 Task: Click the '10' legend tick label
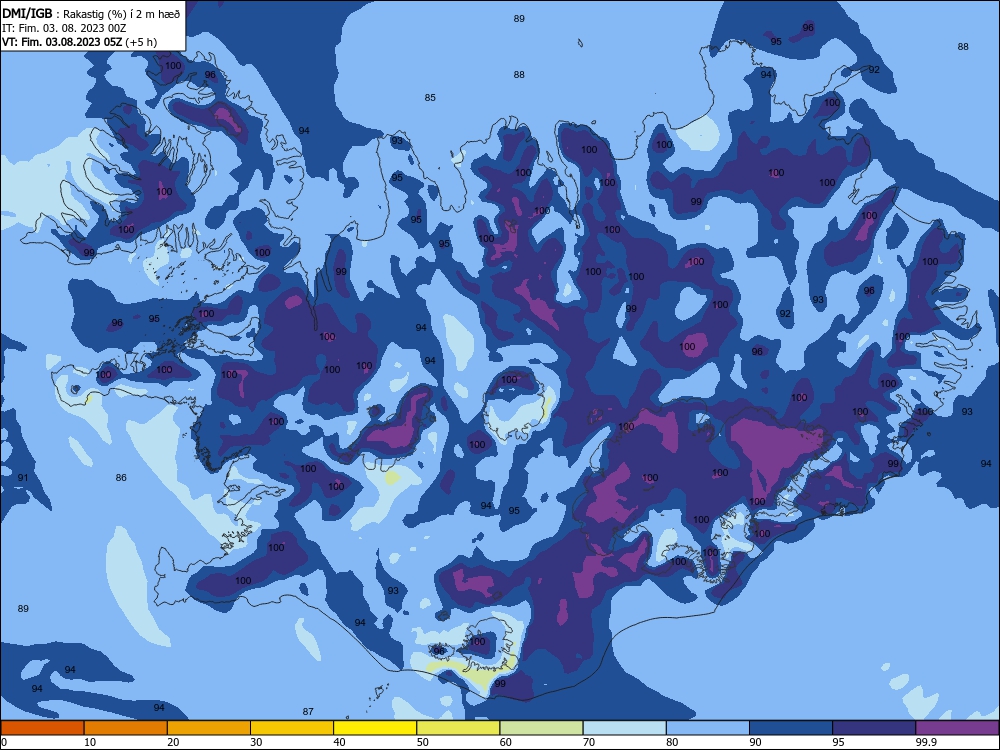pos(90,742)
